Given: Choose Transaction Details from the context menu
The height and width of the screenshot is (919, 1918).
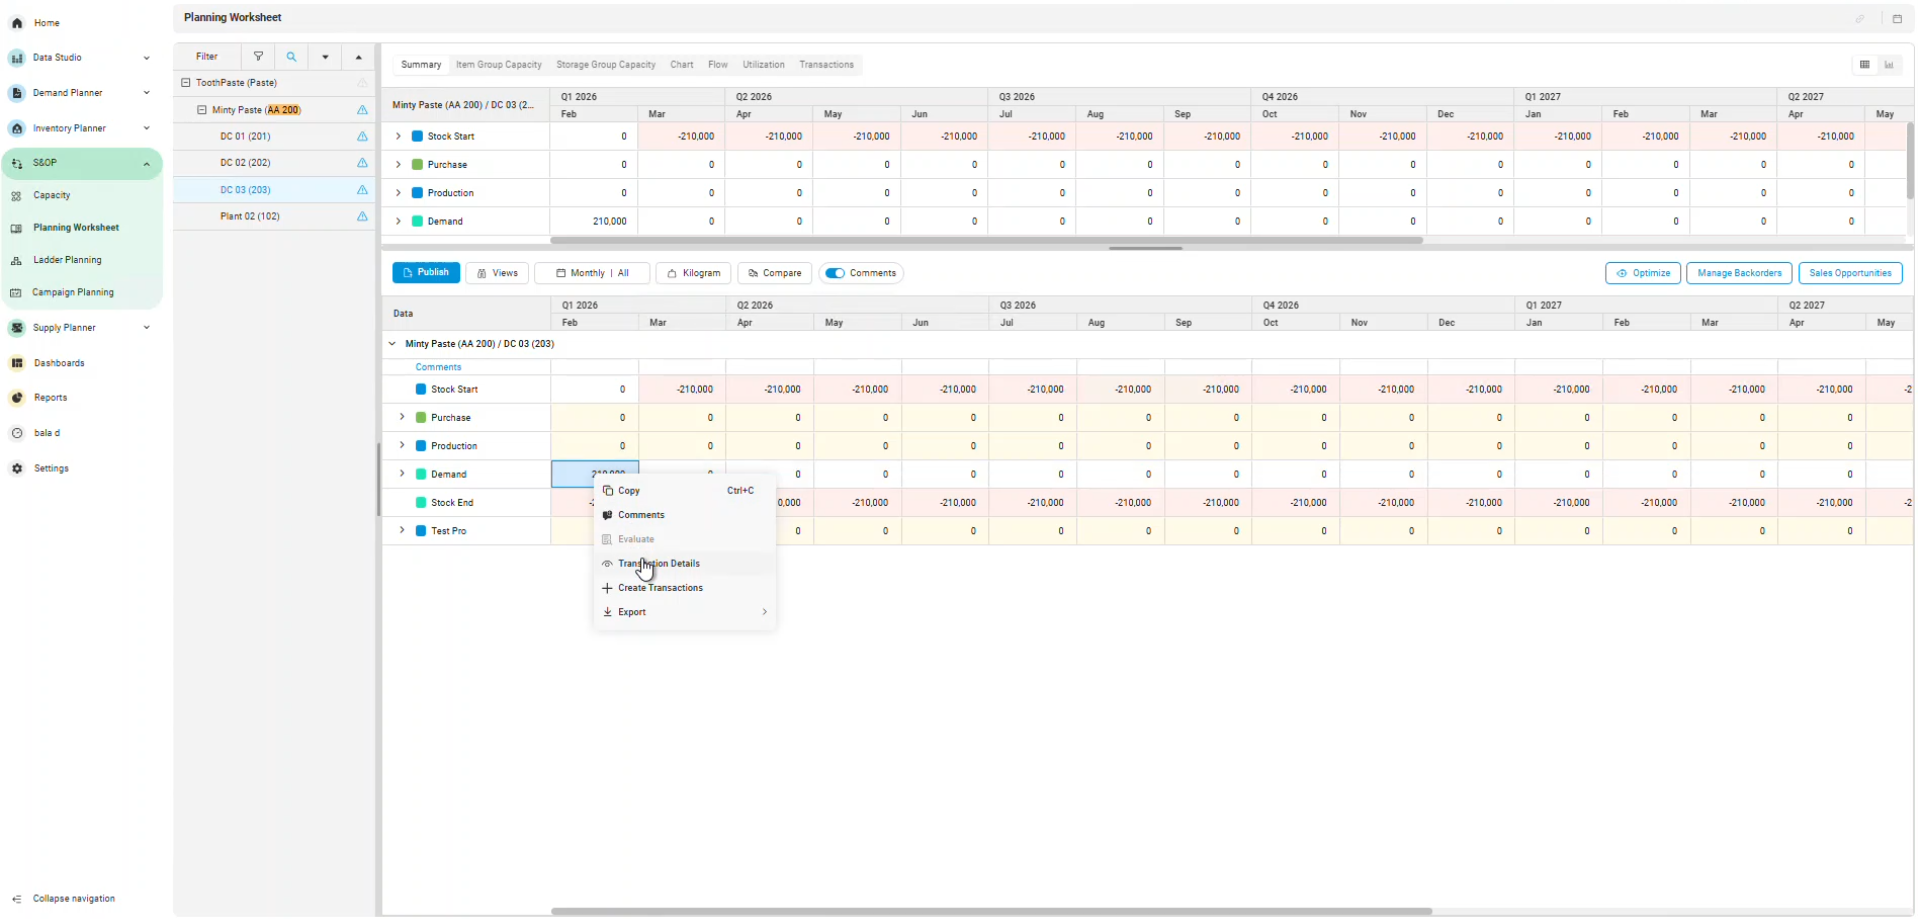Looking at the screenshot, I should tap(658, 564).
